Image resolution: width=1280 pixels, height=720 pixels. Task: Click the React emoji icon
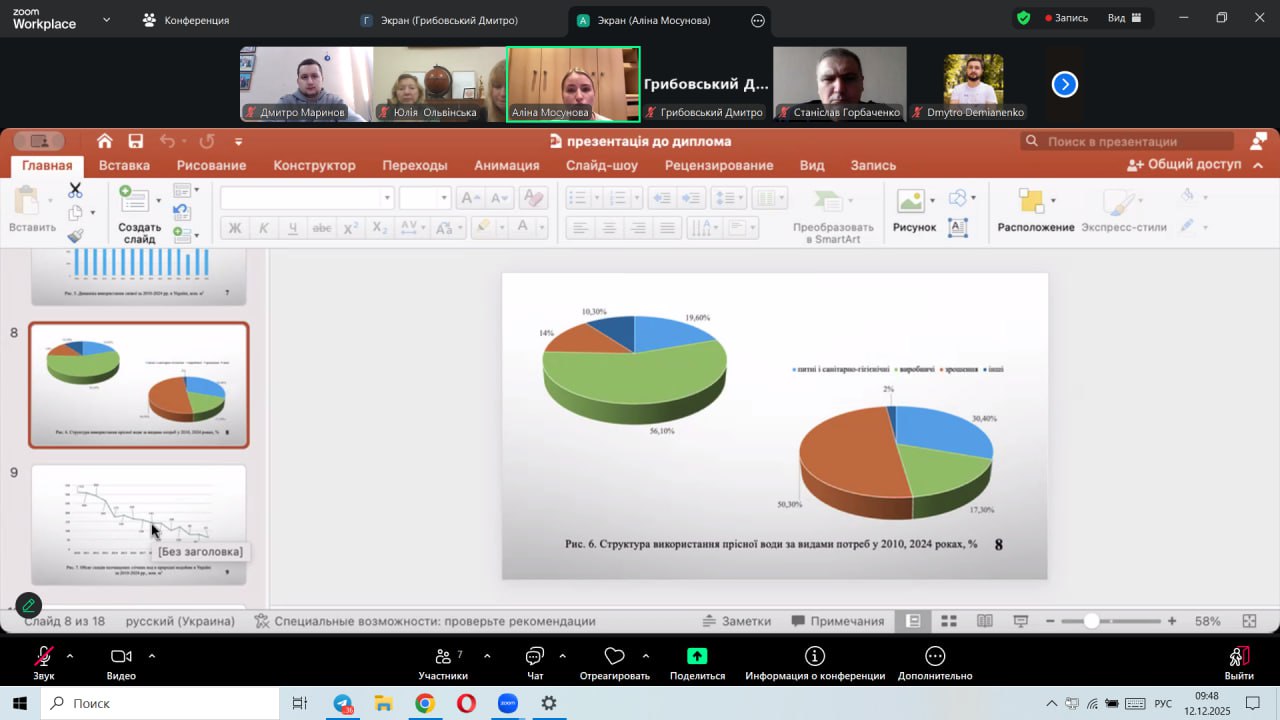(614, 657)
